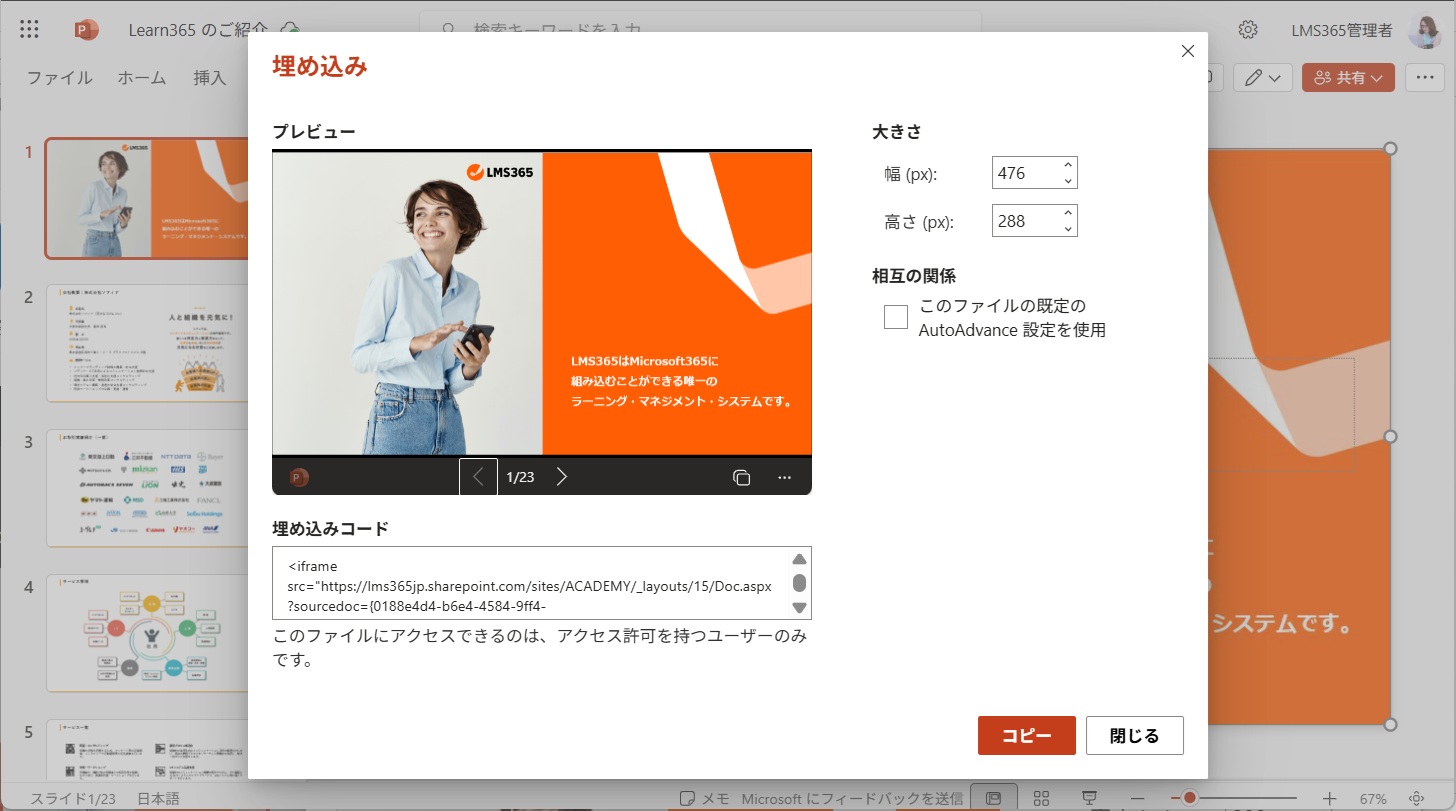Screen dimensions: 1456x811
Task: Click the embed code scrollbar thumb
Action: (x=799, y=583)
